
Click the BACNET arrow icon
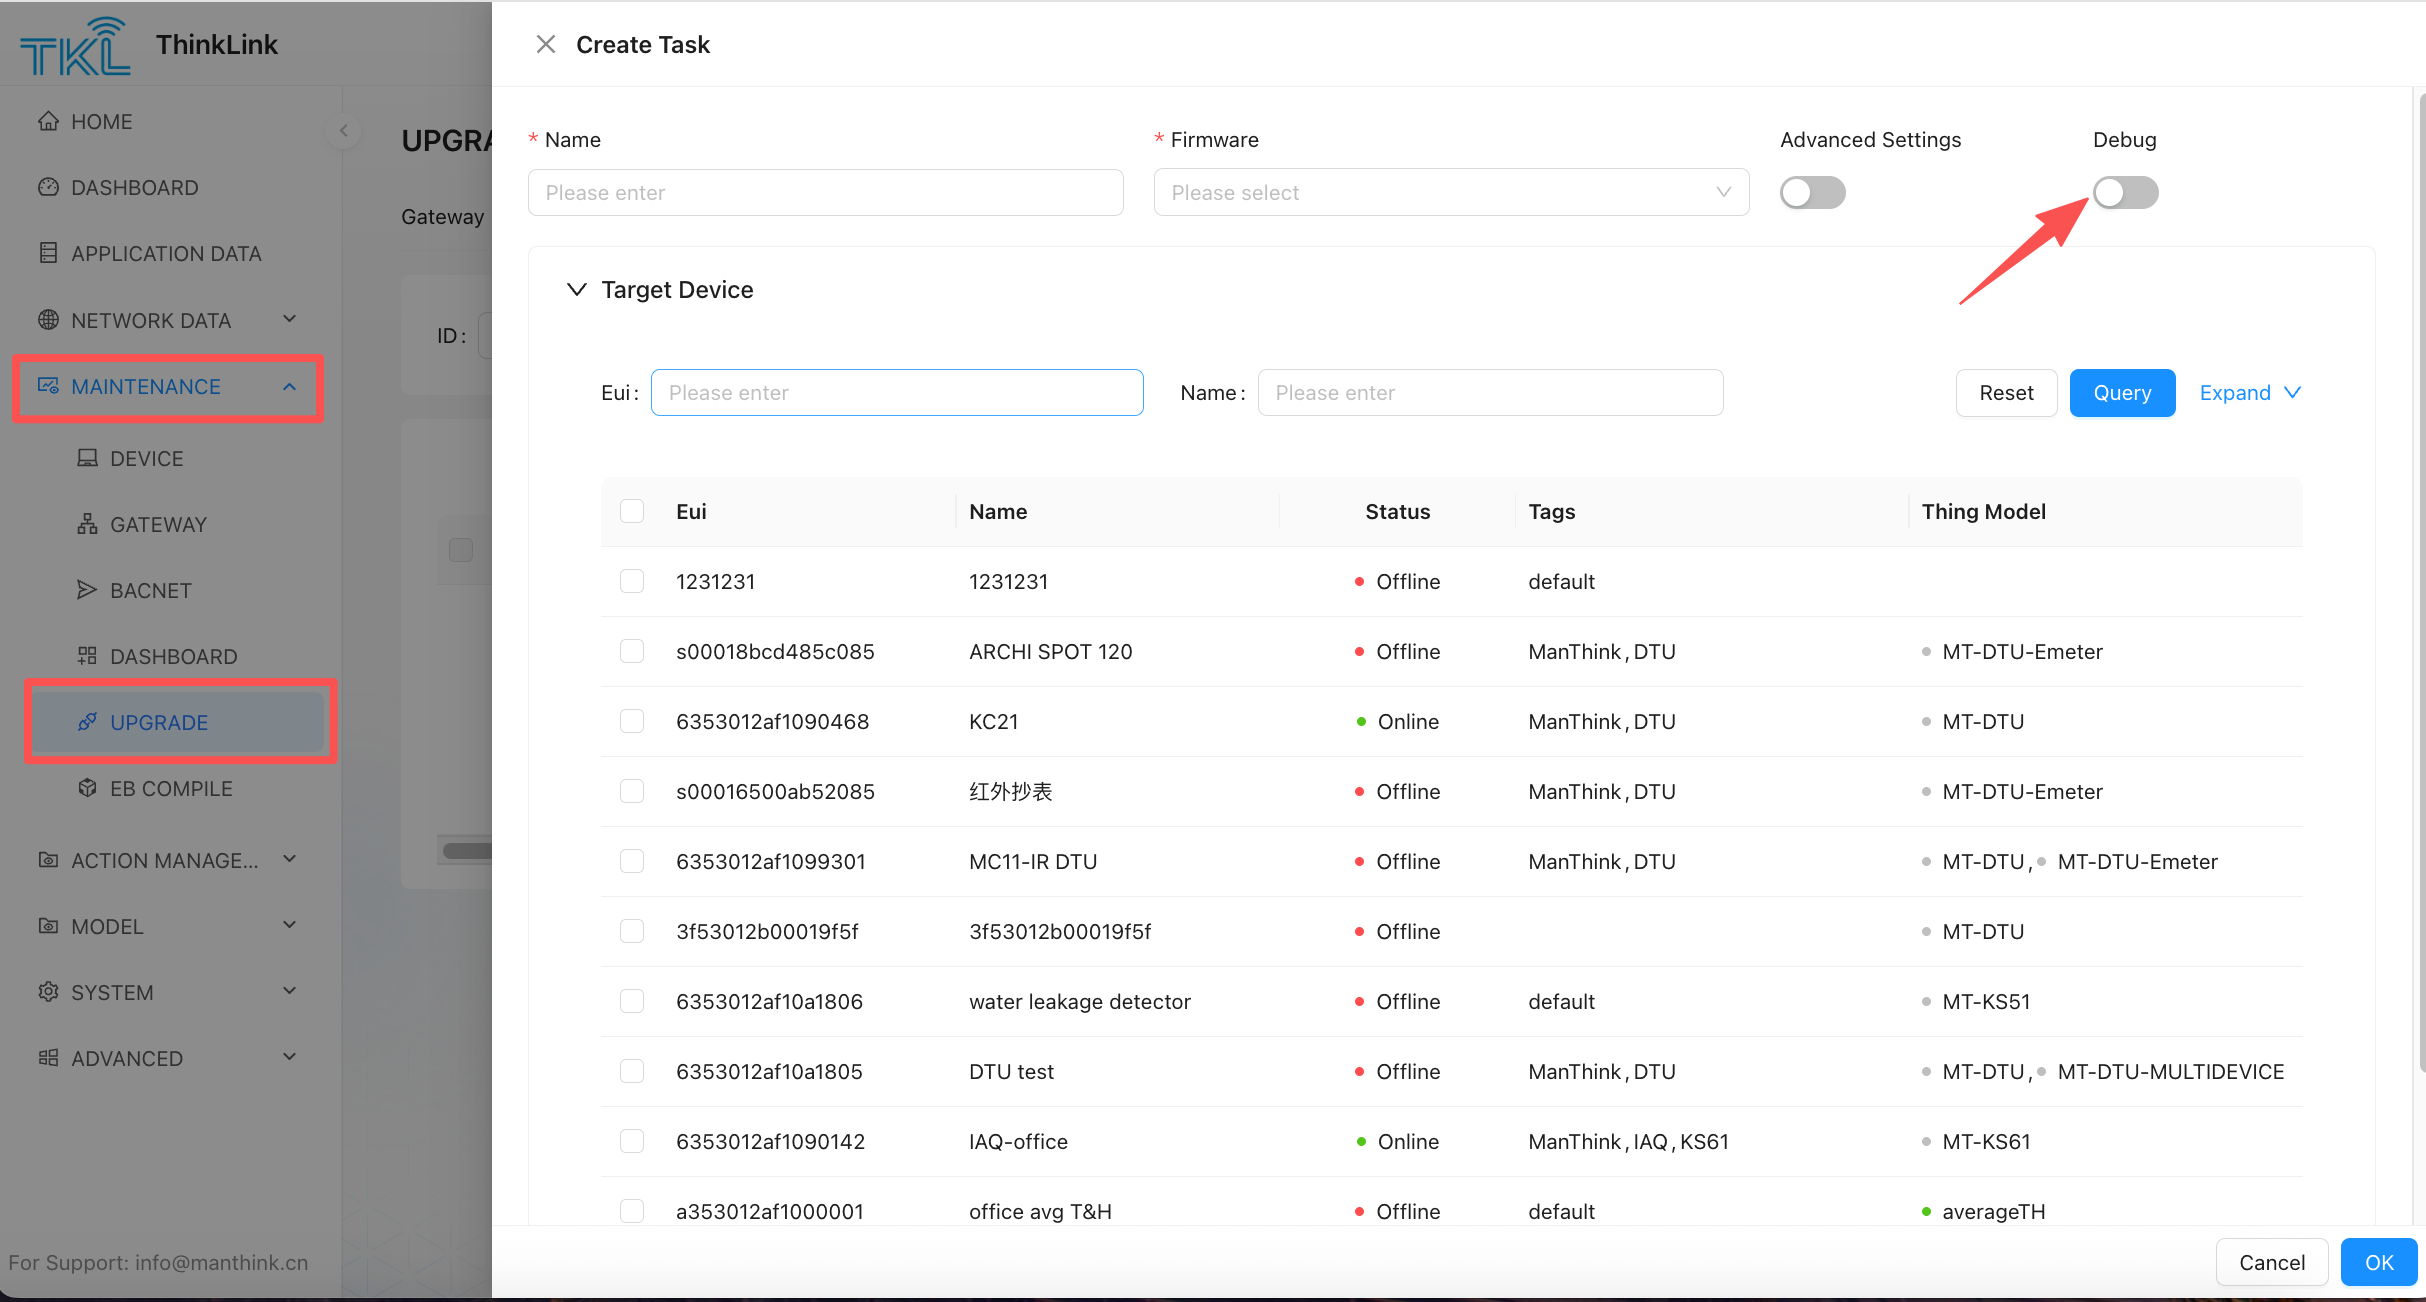coord(88,590)
